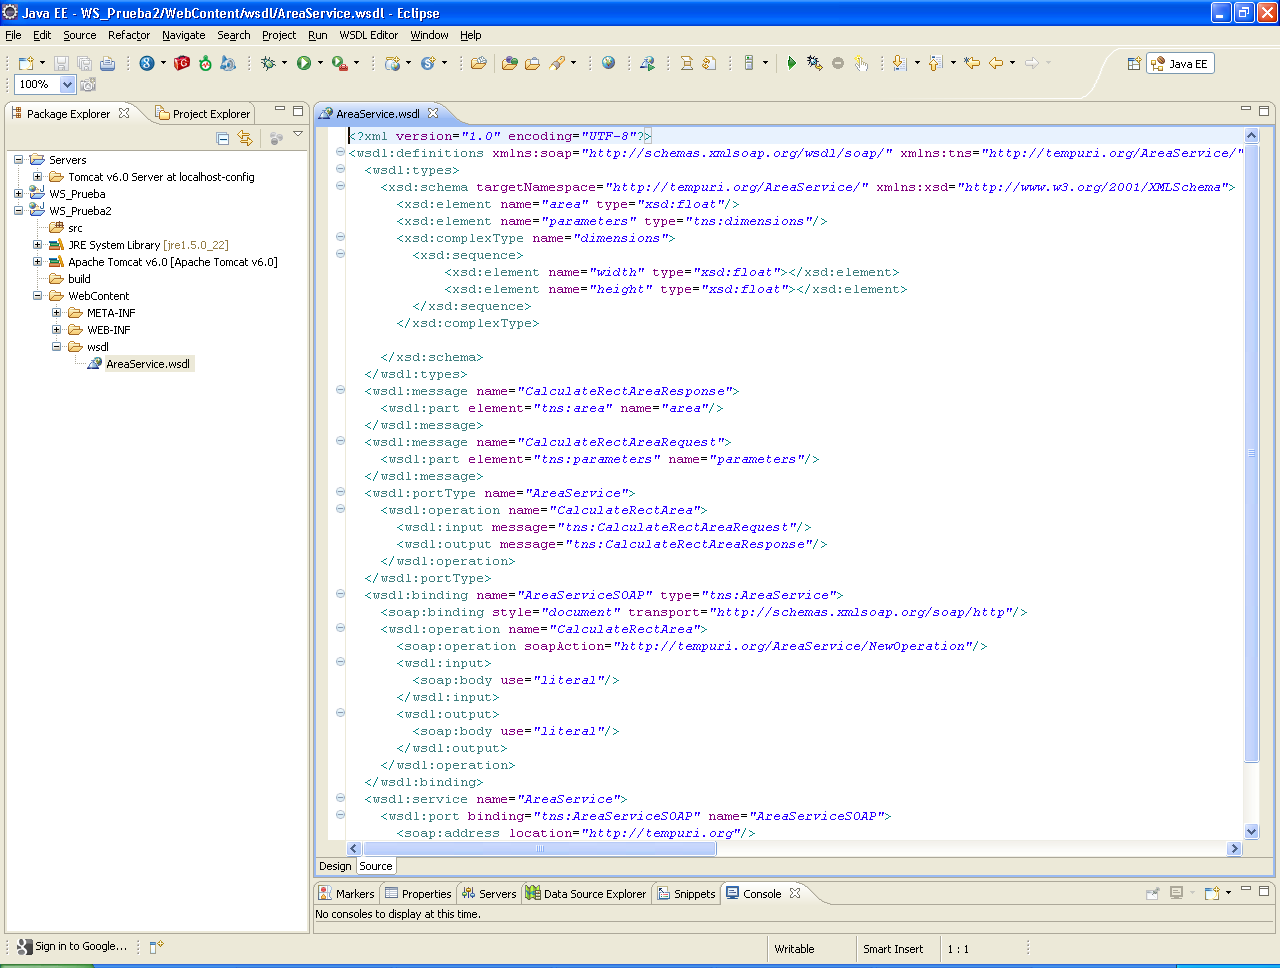The width and height of the screenshot is (1280, 968).
Task: Click the Next Annotation arrow icon
Action: coord(899,63)
